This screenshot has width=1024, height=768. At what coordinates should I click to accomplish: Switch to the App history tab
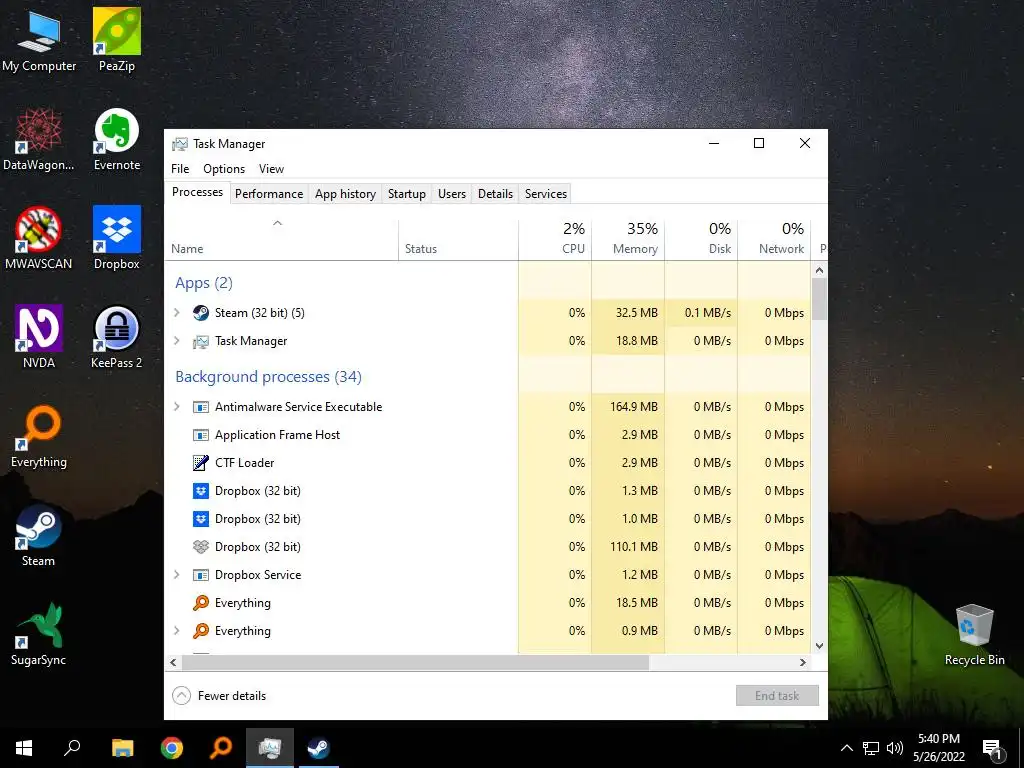[345, 194]
